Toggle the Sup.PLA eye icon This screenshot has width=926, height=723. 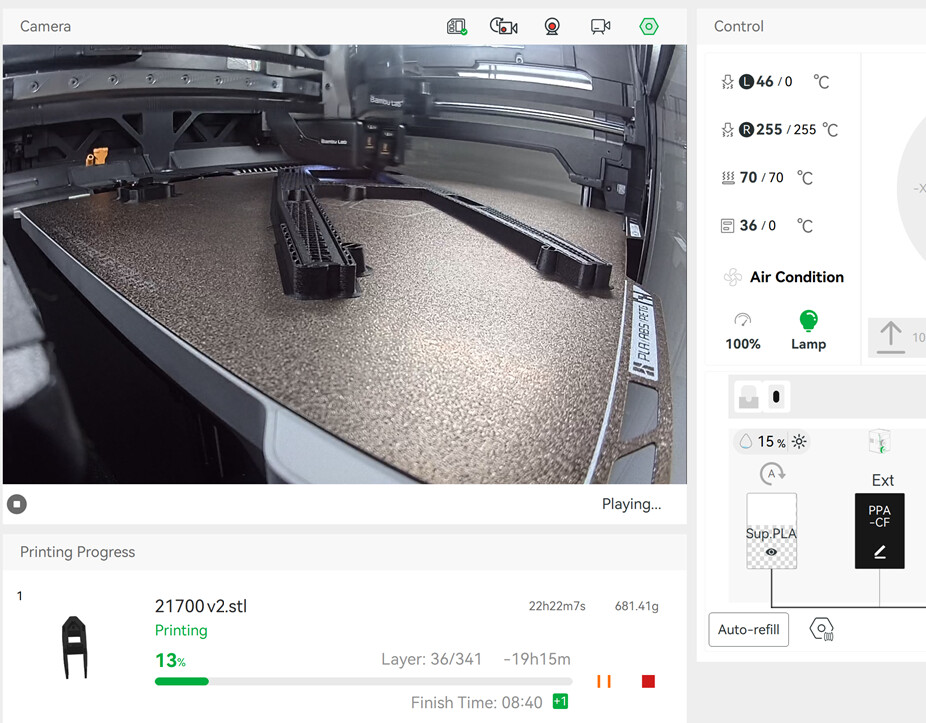pyautogui.click(x=771, y=552)
